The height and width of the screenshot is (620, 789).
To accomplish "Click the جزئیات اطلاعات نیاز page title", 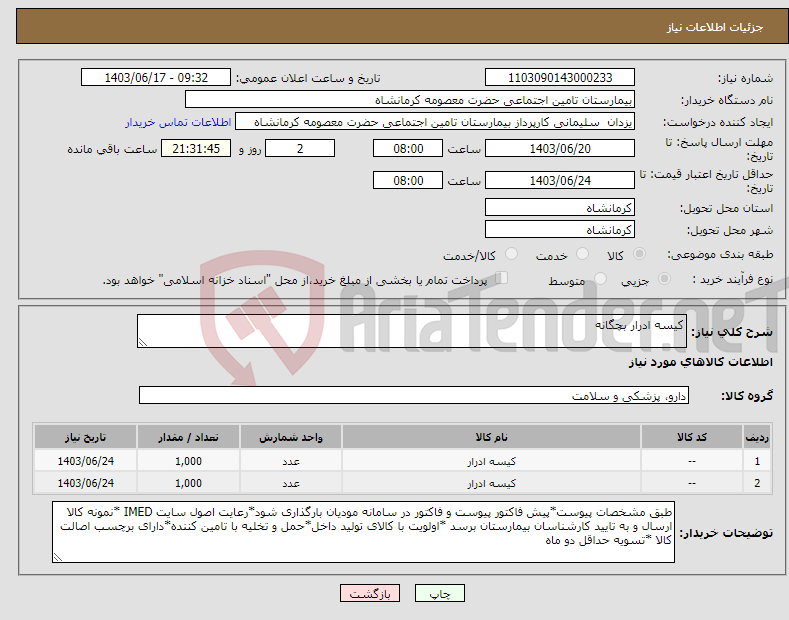I will point(715,27).
